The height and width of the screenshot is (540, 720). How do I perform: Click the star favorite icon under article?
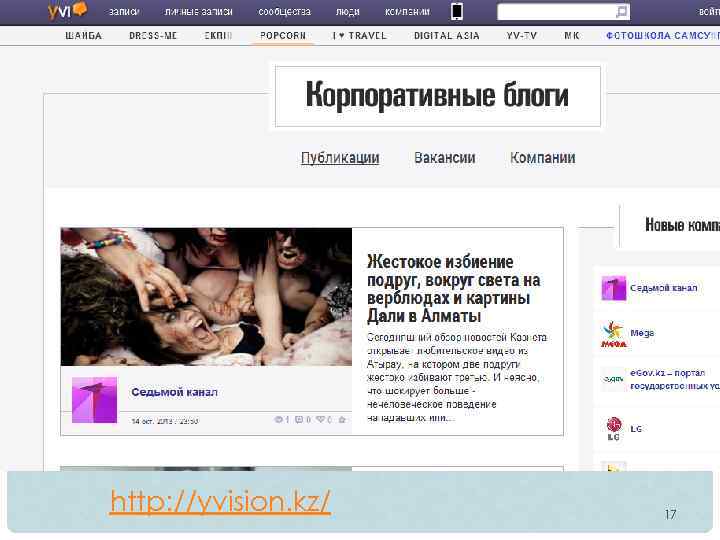pos(342,419)
